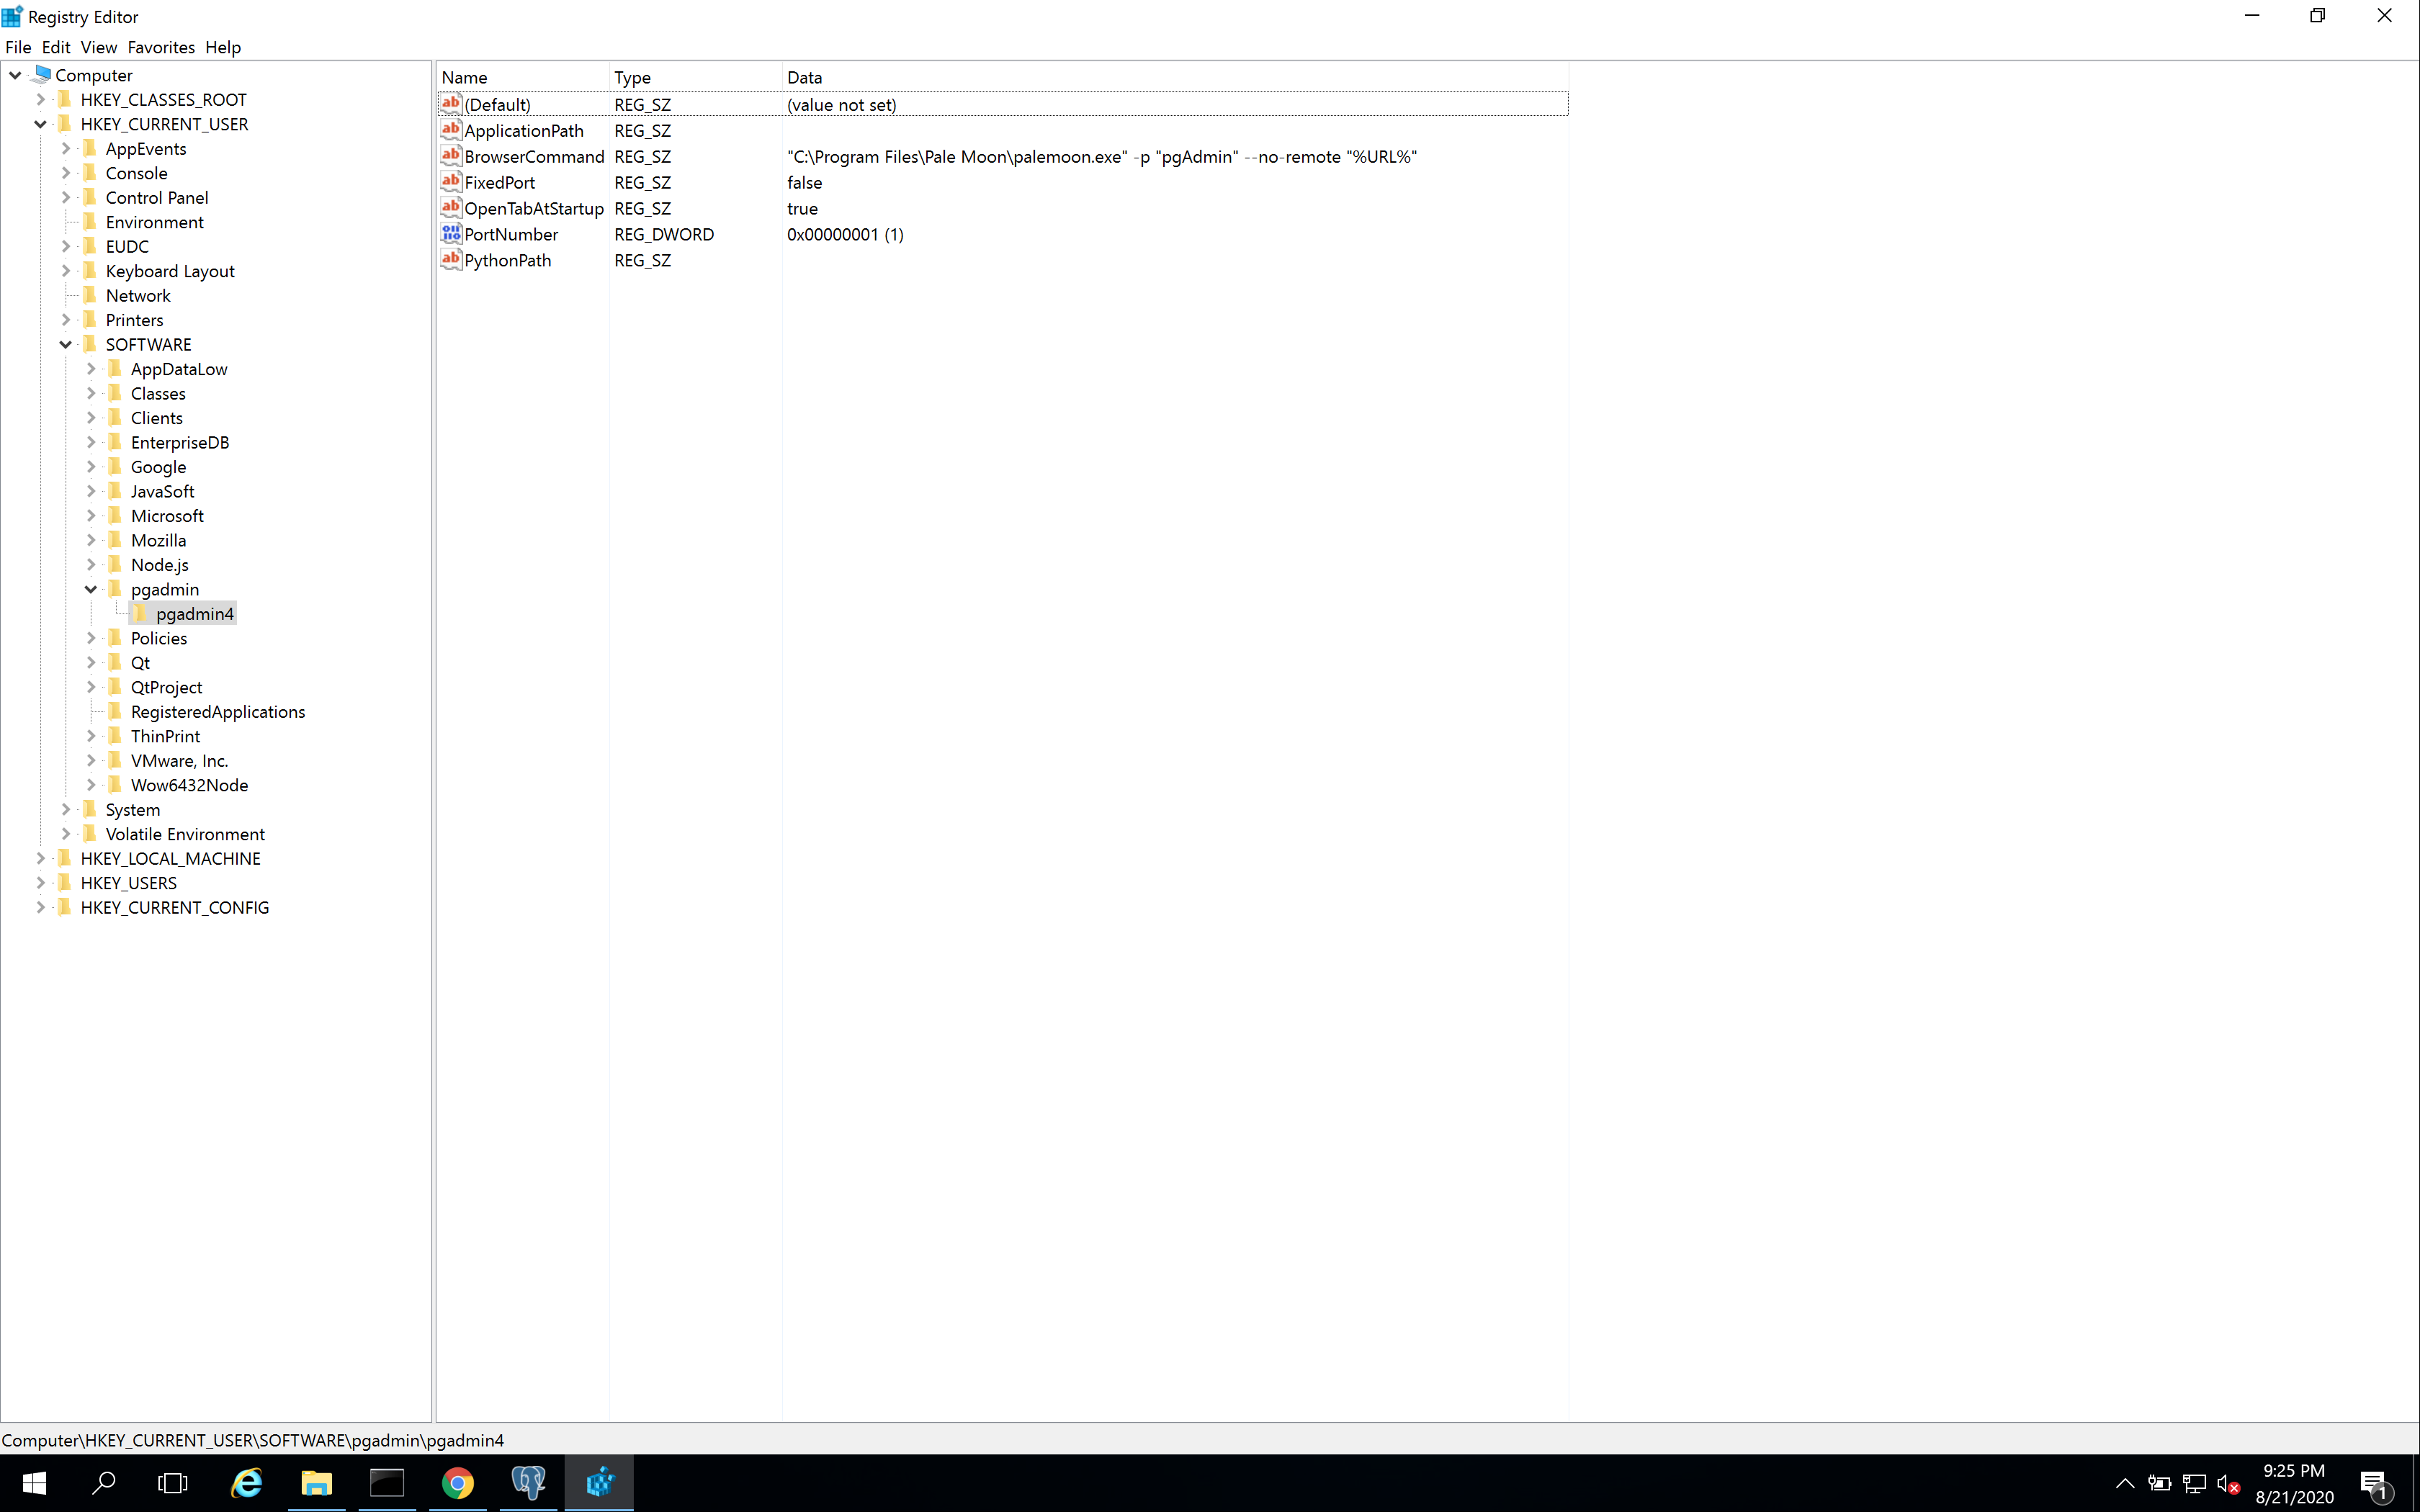Image resolution: width=2420 pixels, height=1512 pixels.
Task: Expand the Mozilla key
Action: coord(91,540)
